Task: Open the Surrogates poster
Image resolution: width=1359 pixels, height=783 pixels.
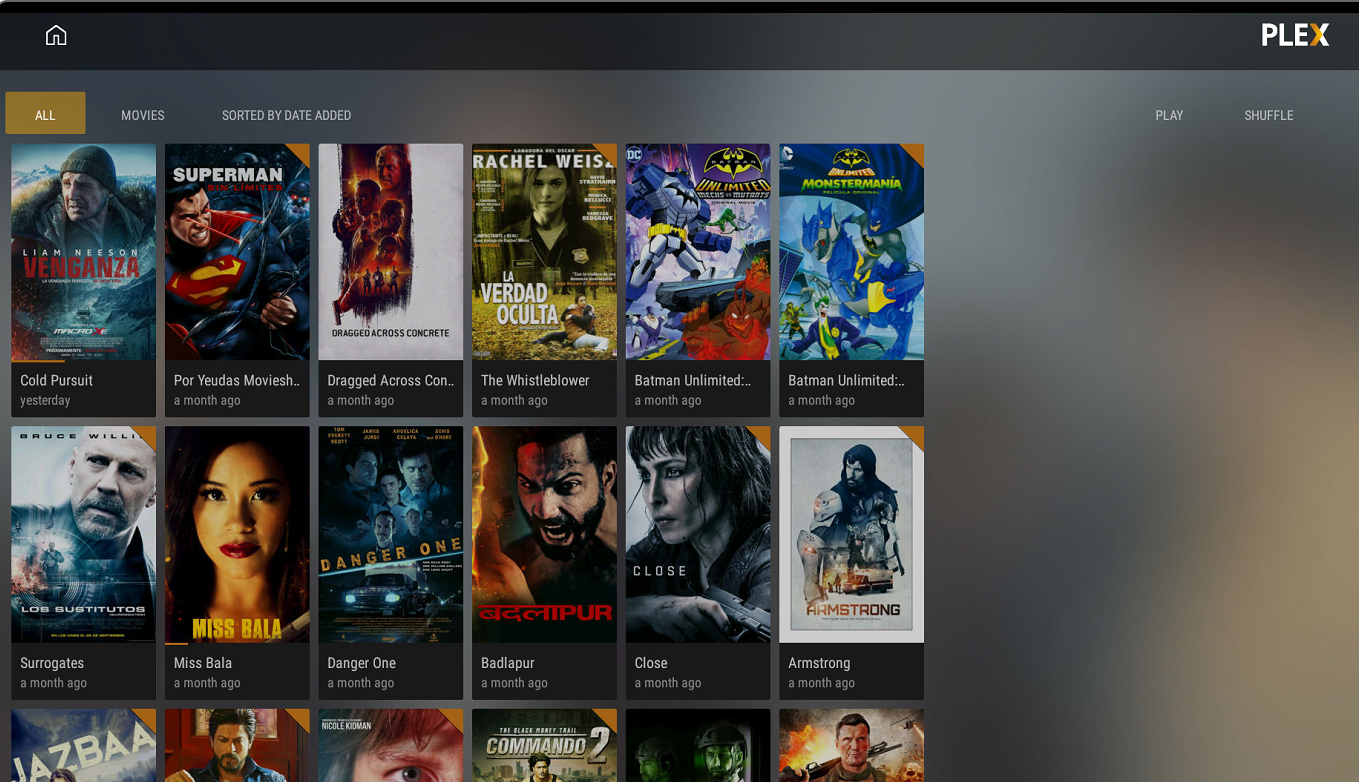Action: tap(83, 535)
